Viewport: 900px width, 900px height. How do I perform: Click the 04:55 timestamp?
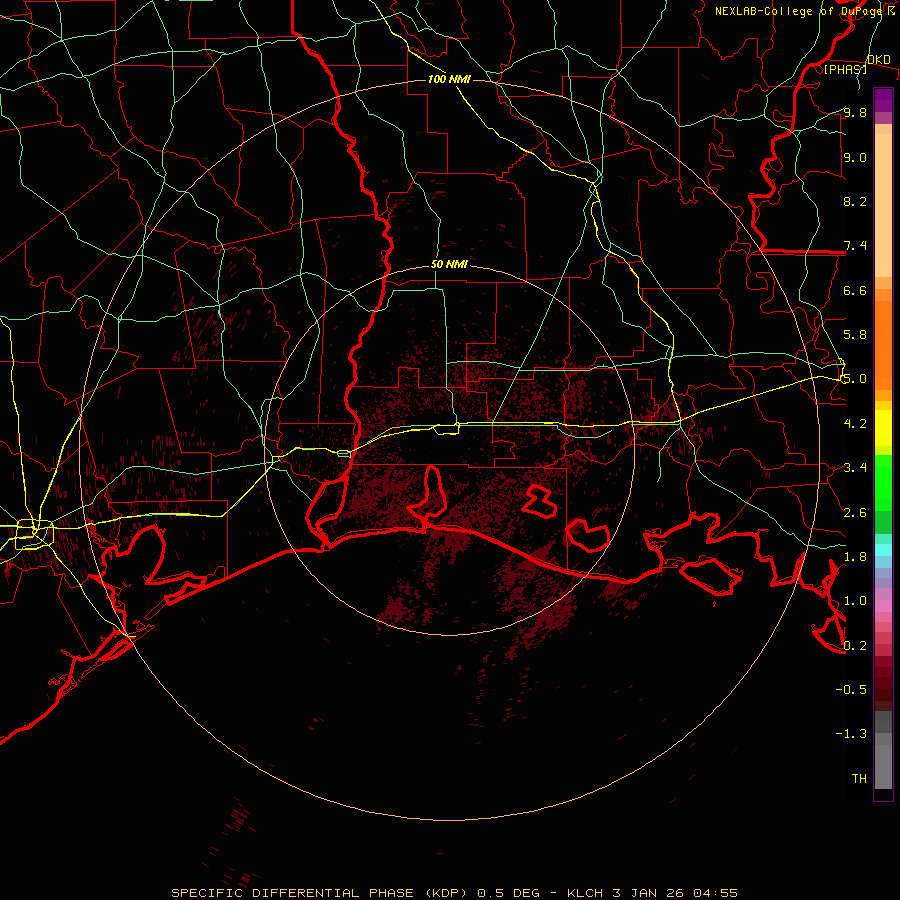tap(715, 893)
